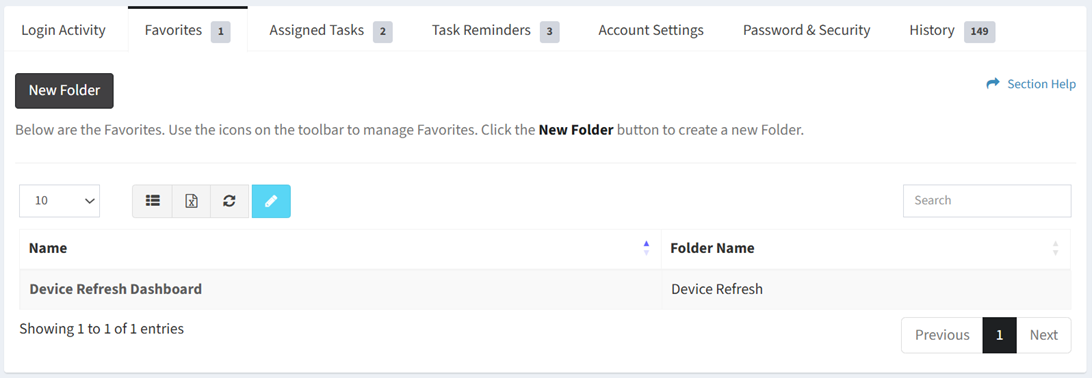1092x378 pixels.
Task: Click the Section Help arrow icon
Action: click(x=993, y=84)
